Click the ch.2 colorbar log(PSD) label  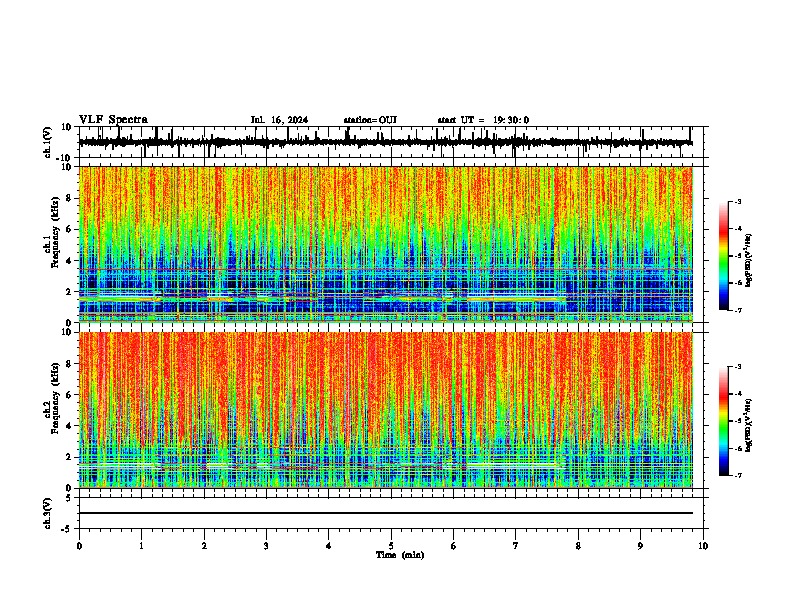749,425
